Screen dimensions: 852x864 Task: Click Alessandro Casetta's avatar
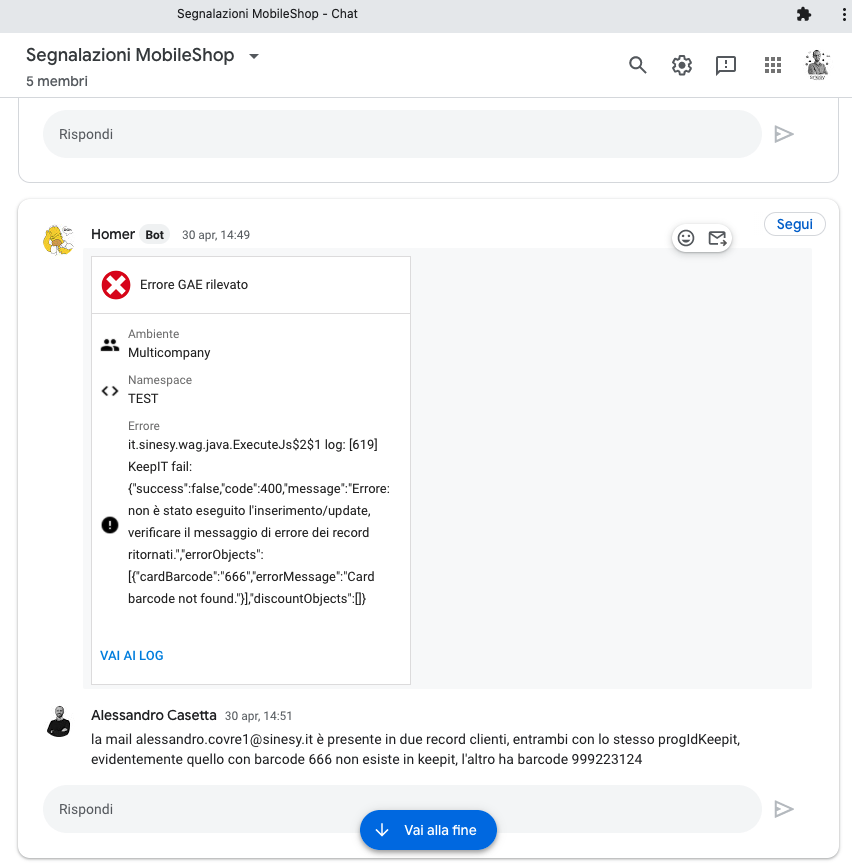pyautogui.click(x=58, y=721)
